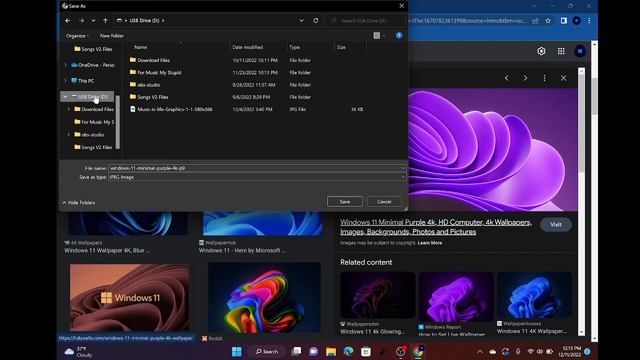
Task: Click the purple wallpaper preview image
Action: [493, 149]
